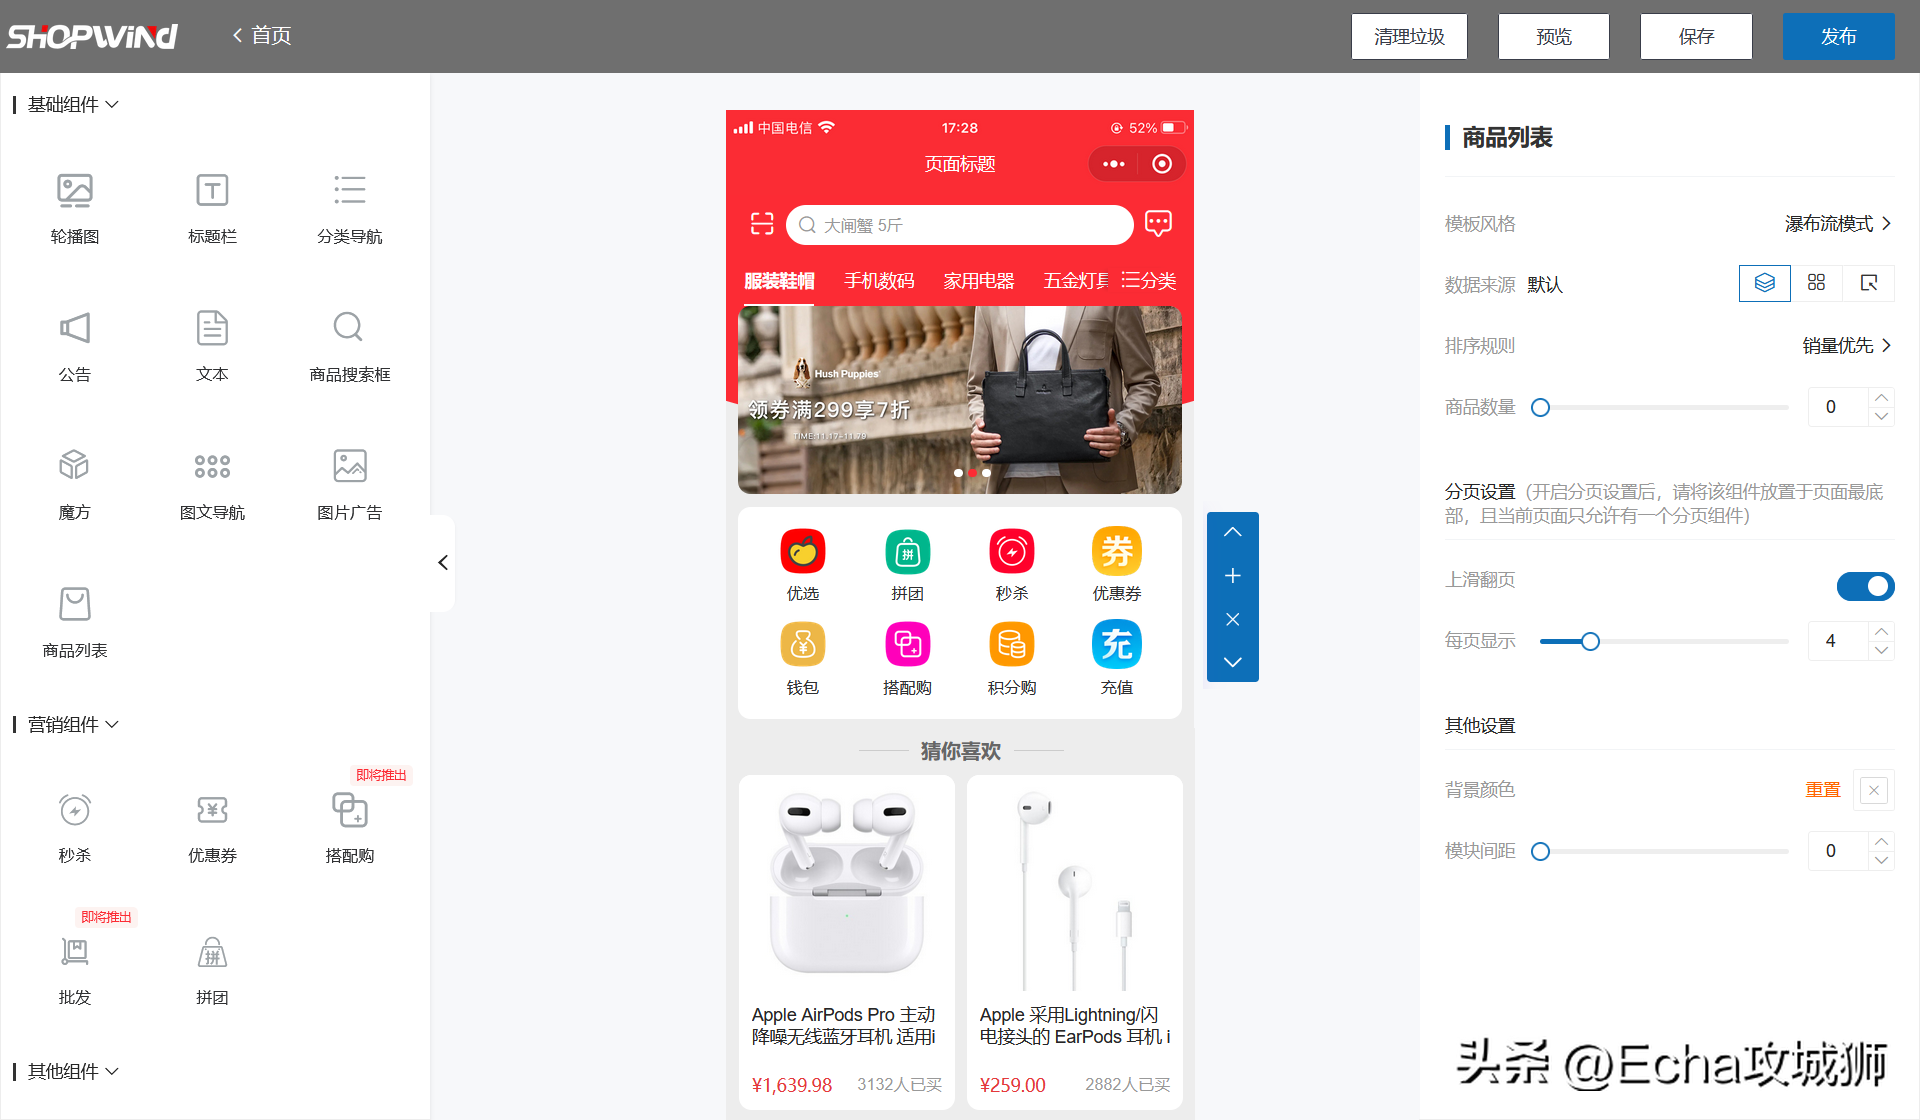Add the 批发 wholesale component
This screenshot has height=1120, width=1920.
(x=75, y=970)
